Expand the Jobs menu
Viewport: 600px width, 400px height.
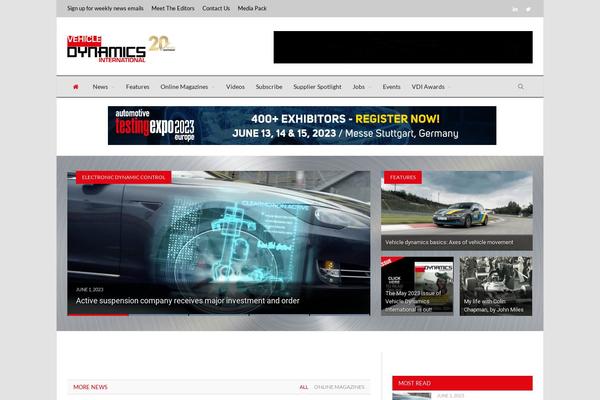359,87
